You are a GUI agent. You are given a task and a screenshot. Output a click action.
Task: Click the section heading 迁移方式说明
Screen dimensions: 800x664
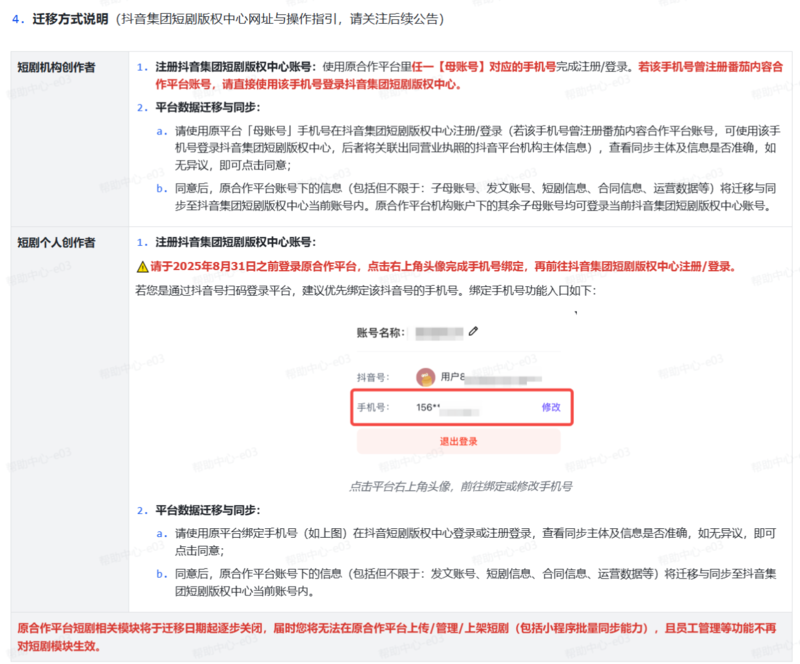point(64,19)
